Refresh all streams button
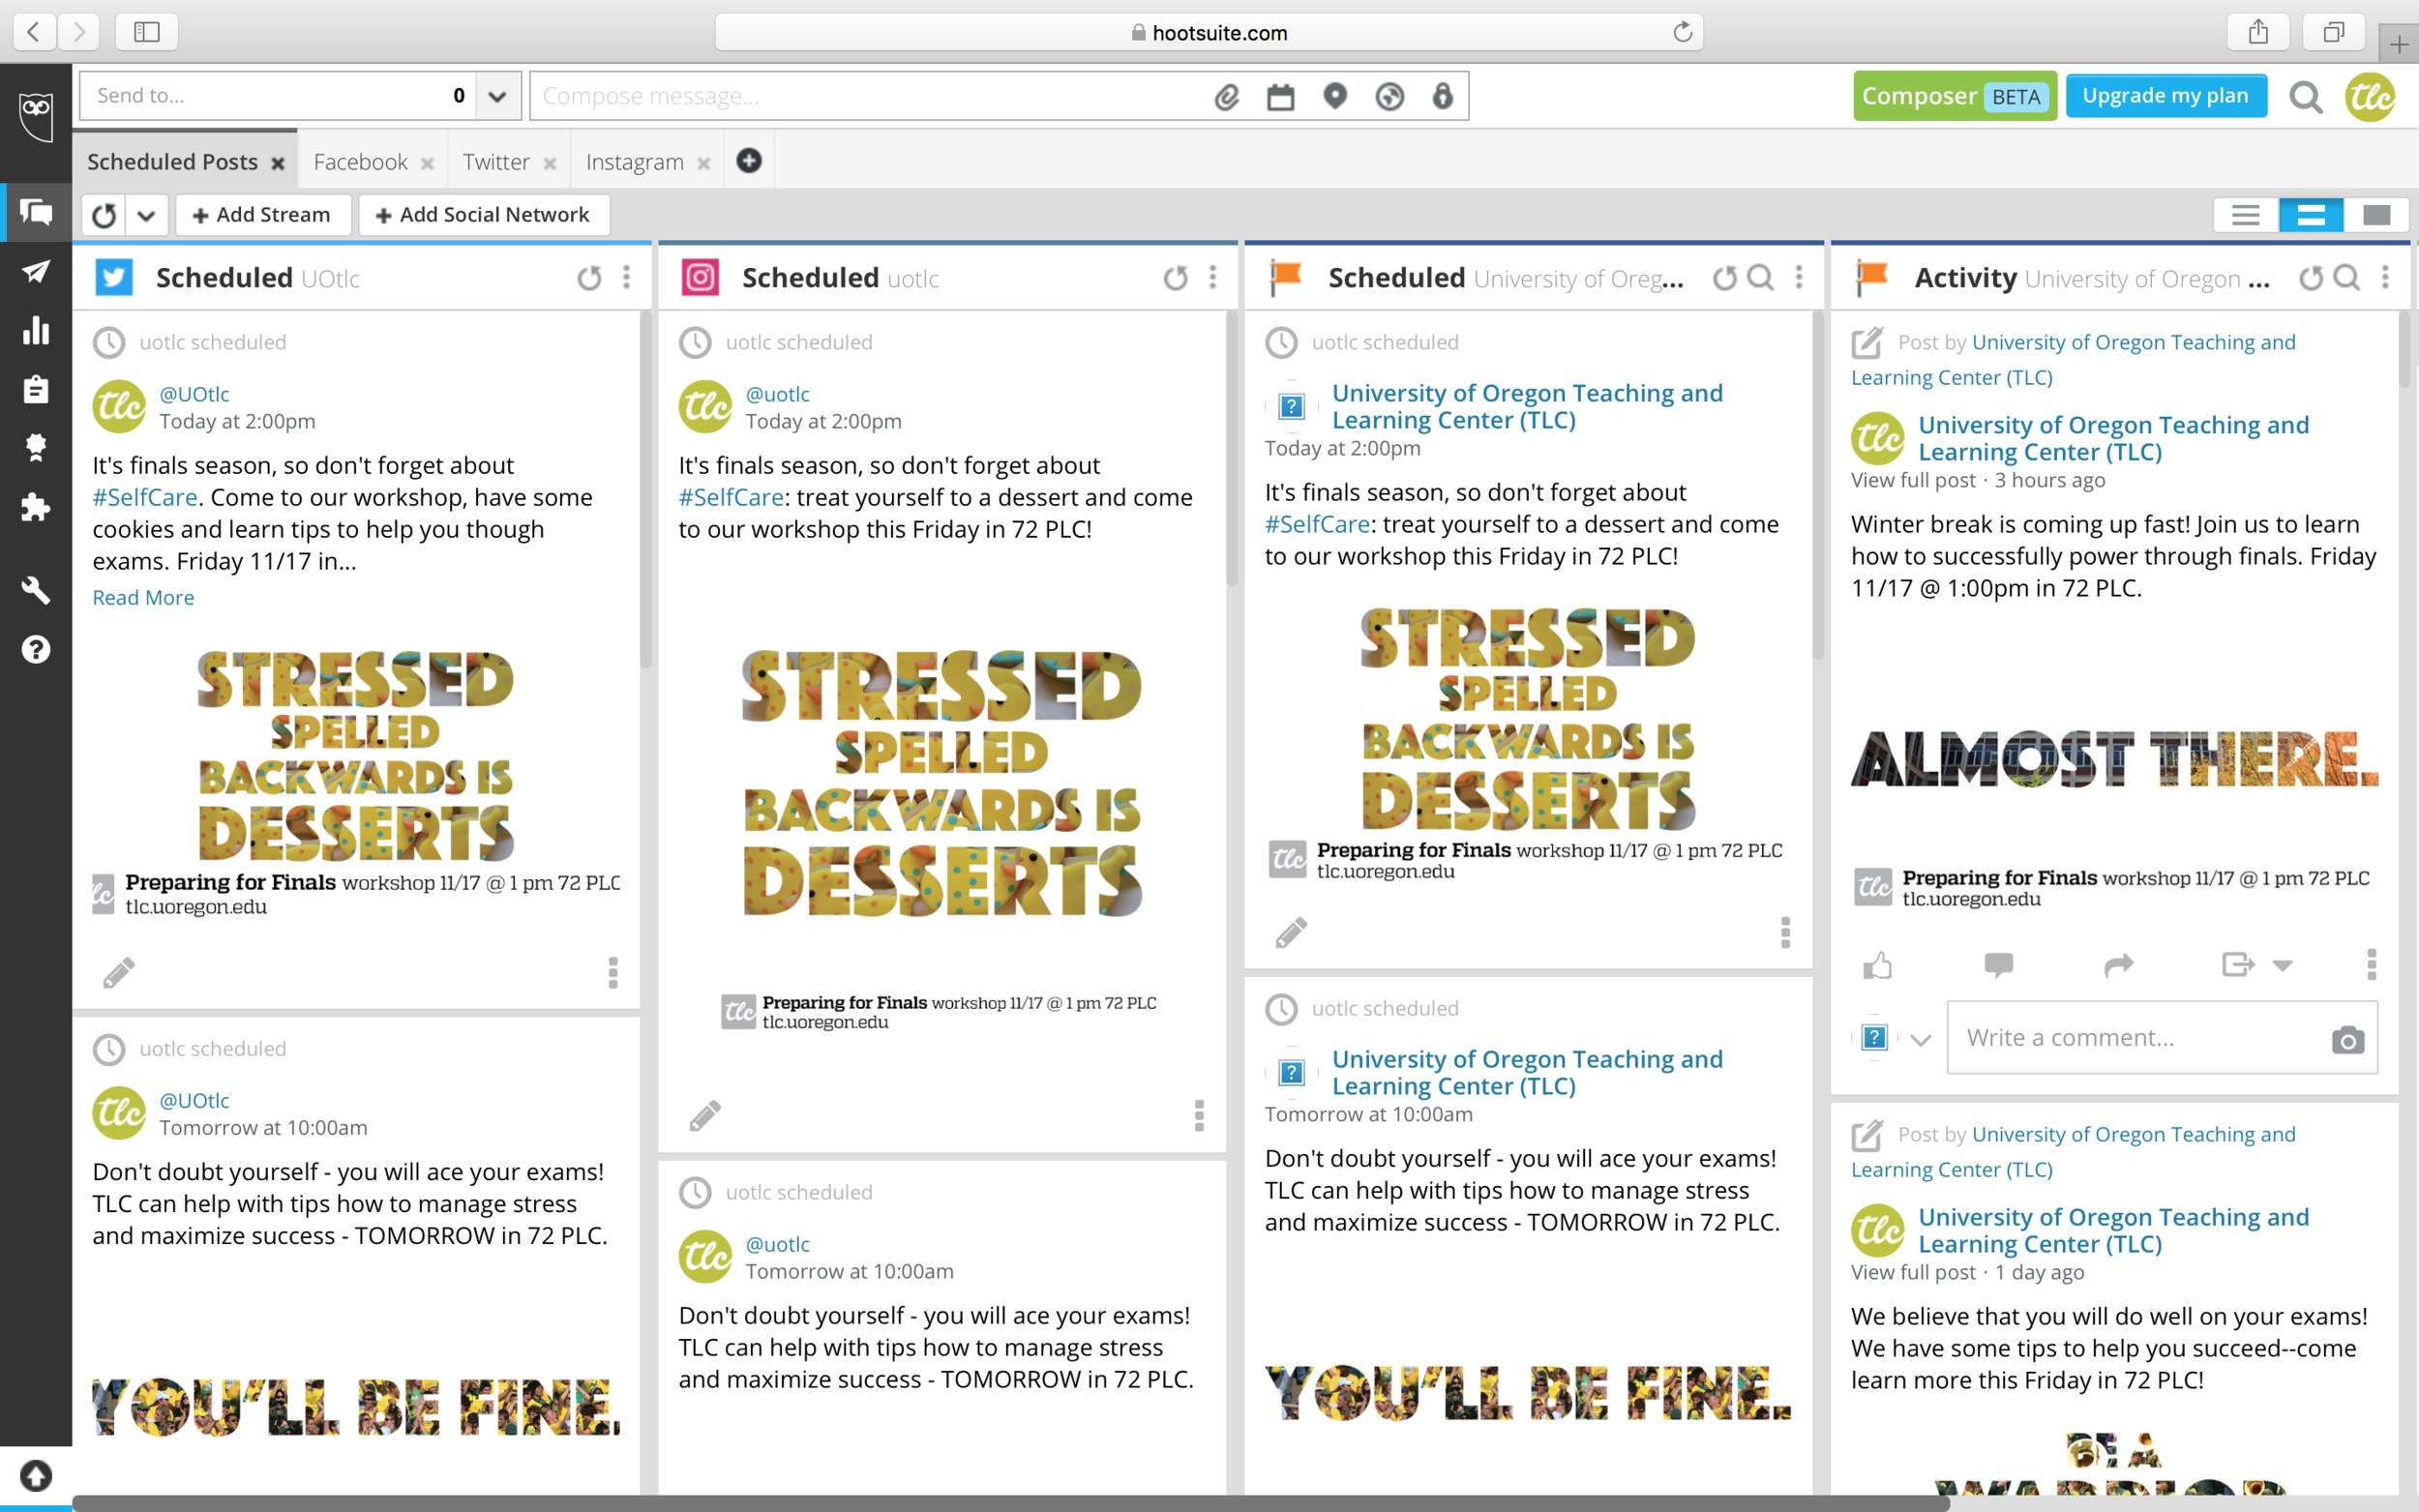The width and height of the screenshot is (2419, 1512). coord(104,215)
